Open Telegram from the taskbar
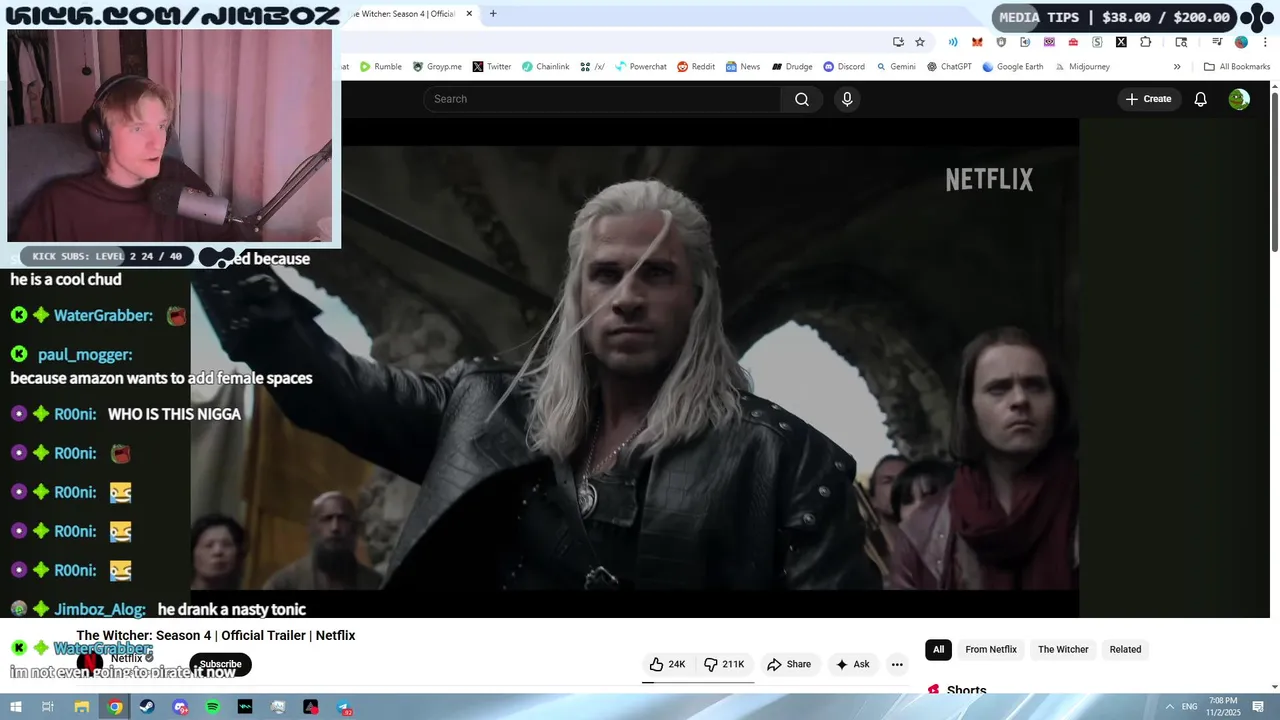The height and width of the screenshot is (720, 1280). [x=343, y=707]
